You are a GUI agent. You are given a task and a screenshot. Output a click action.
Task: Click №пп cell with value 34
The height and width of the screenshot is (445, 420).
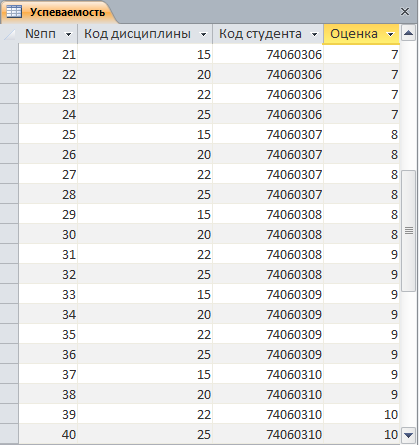tap(48, 314)
